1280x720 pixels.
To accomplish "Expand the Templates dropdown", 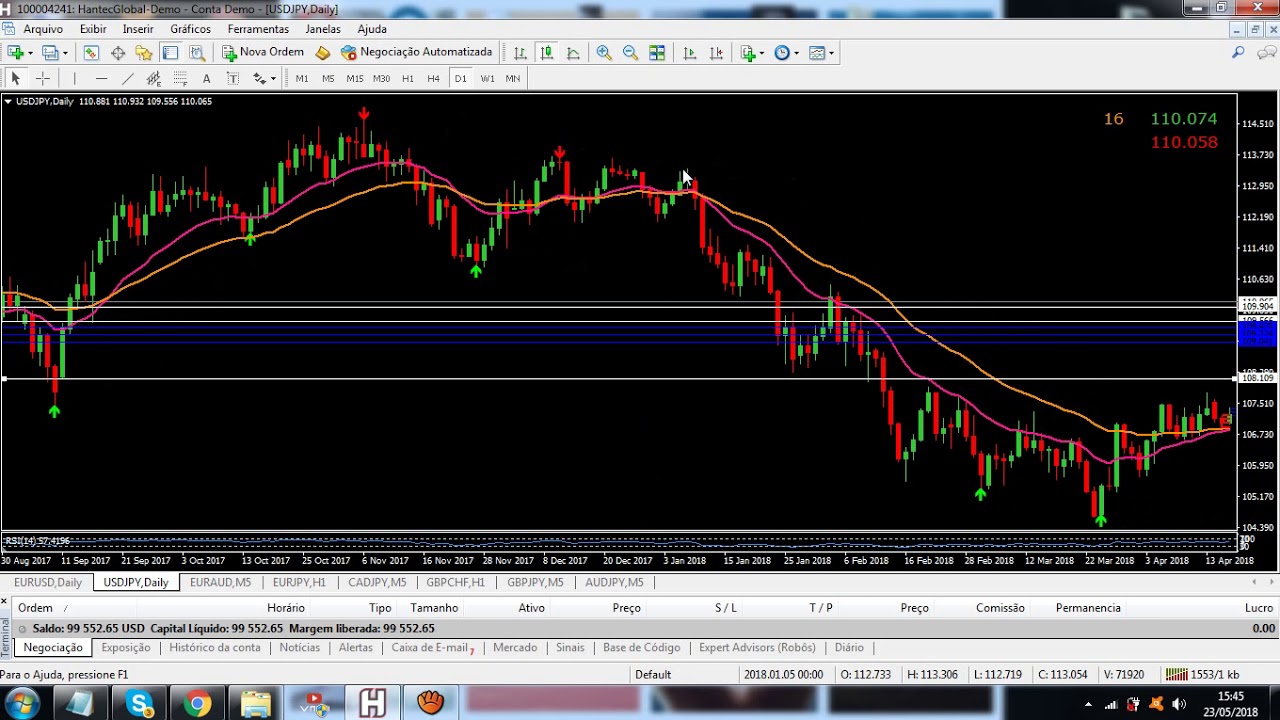I will point(830,53).
